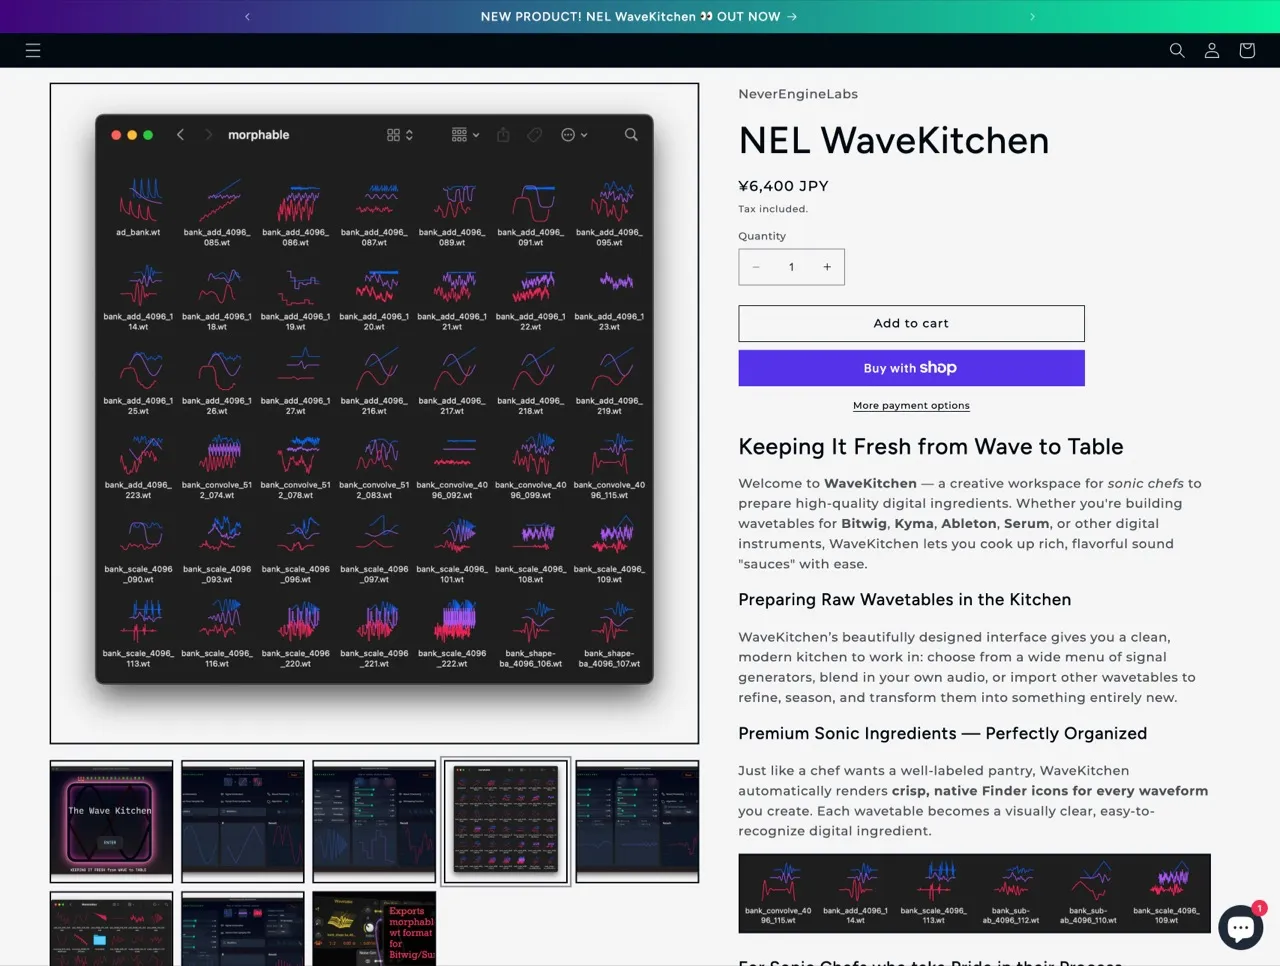Open the shopping bag cart icon
The image size is (1280, 966).
coord(1246,50)
